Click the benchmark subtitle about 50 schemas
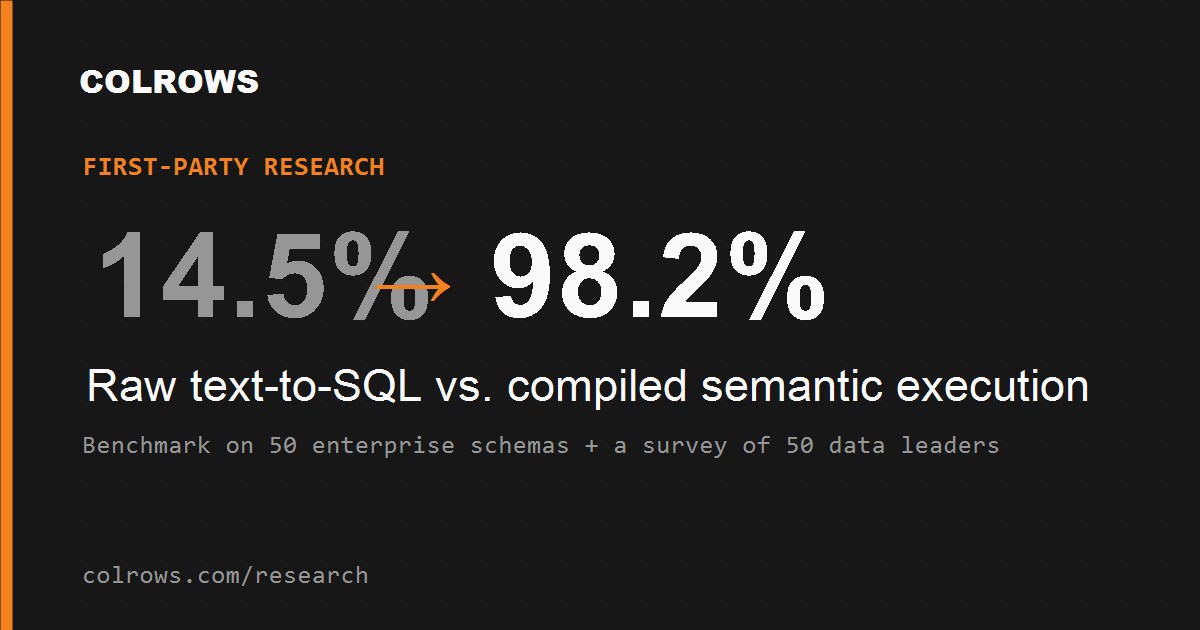The height and width of the screenshot is (630, 1200). pos(541,445)
